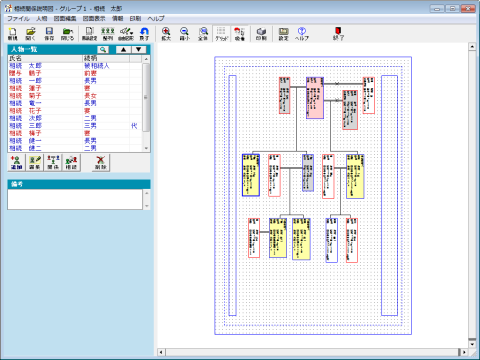Click canvas vertical scrollbar down arrow
The width and height of the screenshot is (480, 360).
(472, 344)
